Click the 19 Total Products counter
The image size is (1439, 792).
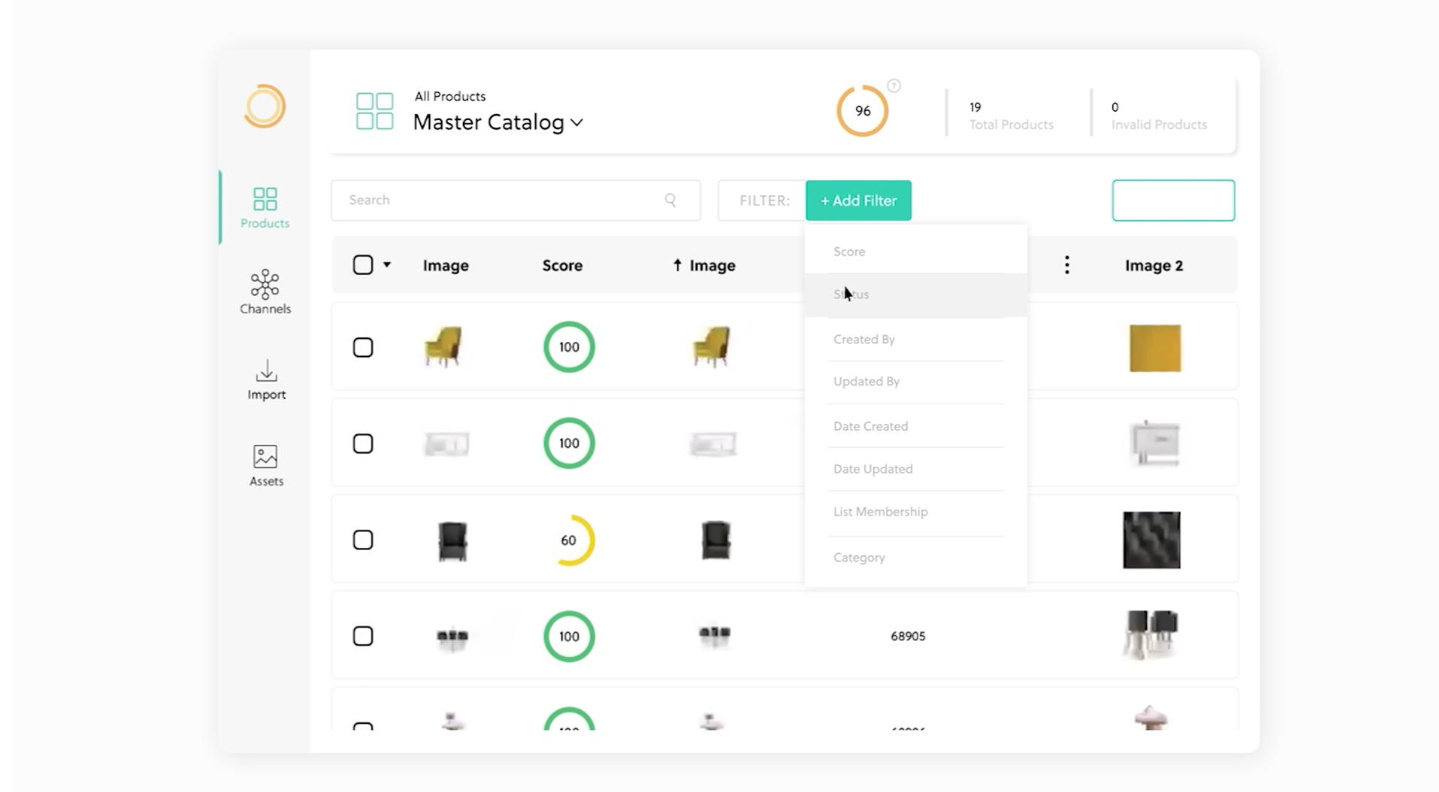point(1010,115)
